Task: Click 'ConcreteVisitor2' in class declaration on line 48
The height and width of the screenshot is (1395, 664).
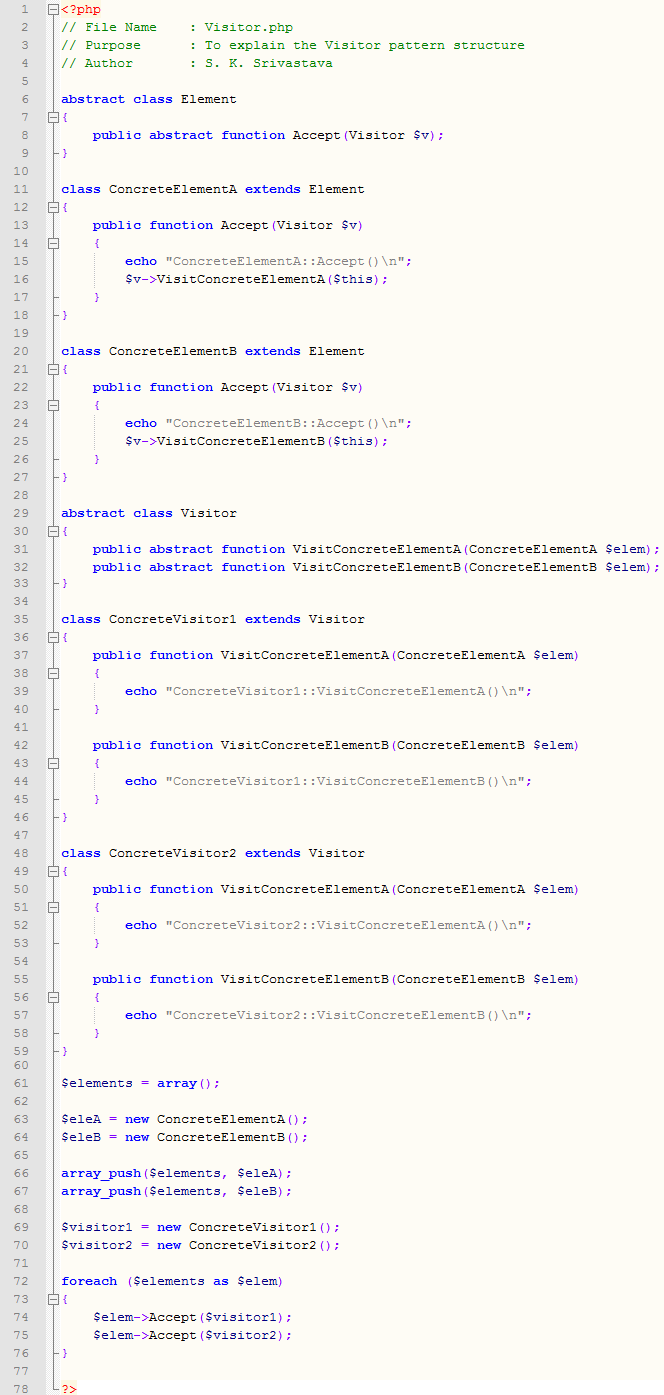Action: click(x=173, y=853)
